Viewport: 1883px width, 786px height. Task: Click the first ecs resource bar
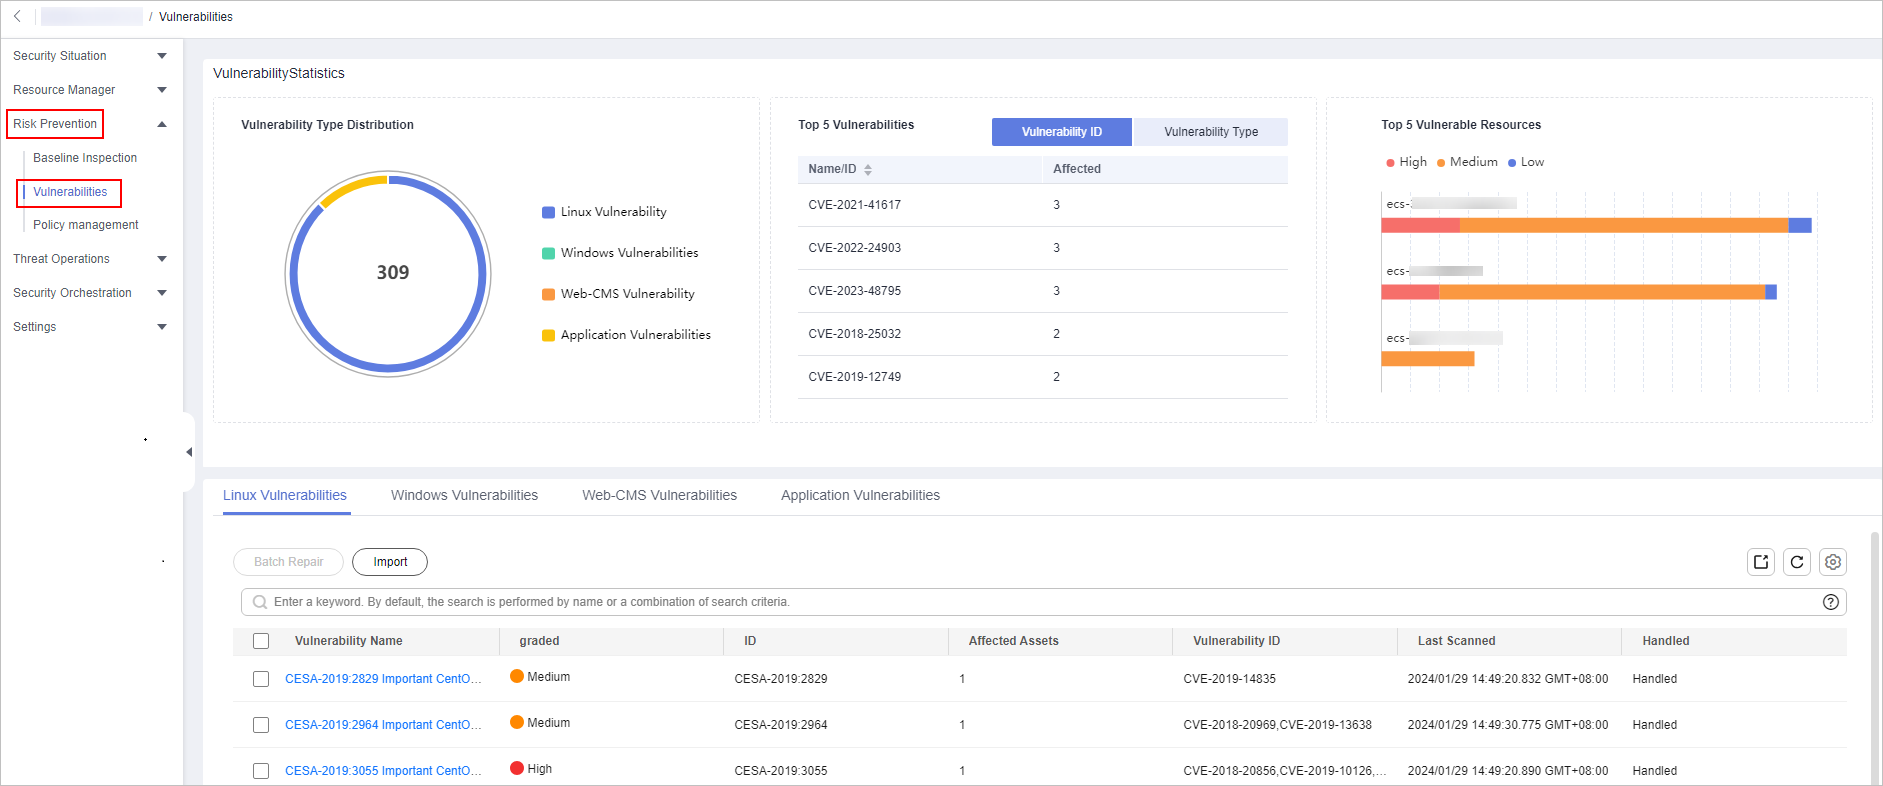pyautogui.click(x=1596, y=225)
